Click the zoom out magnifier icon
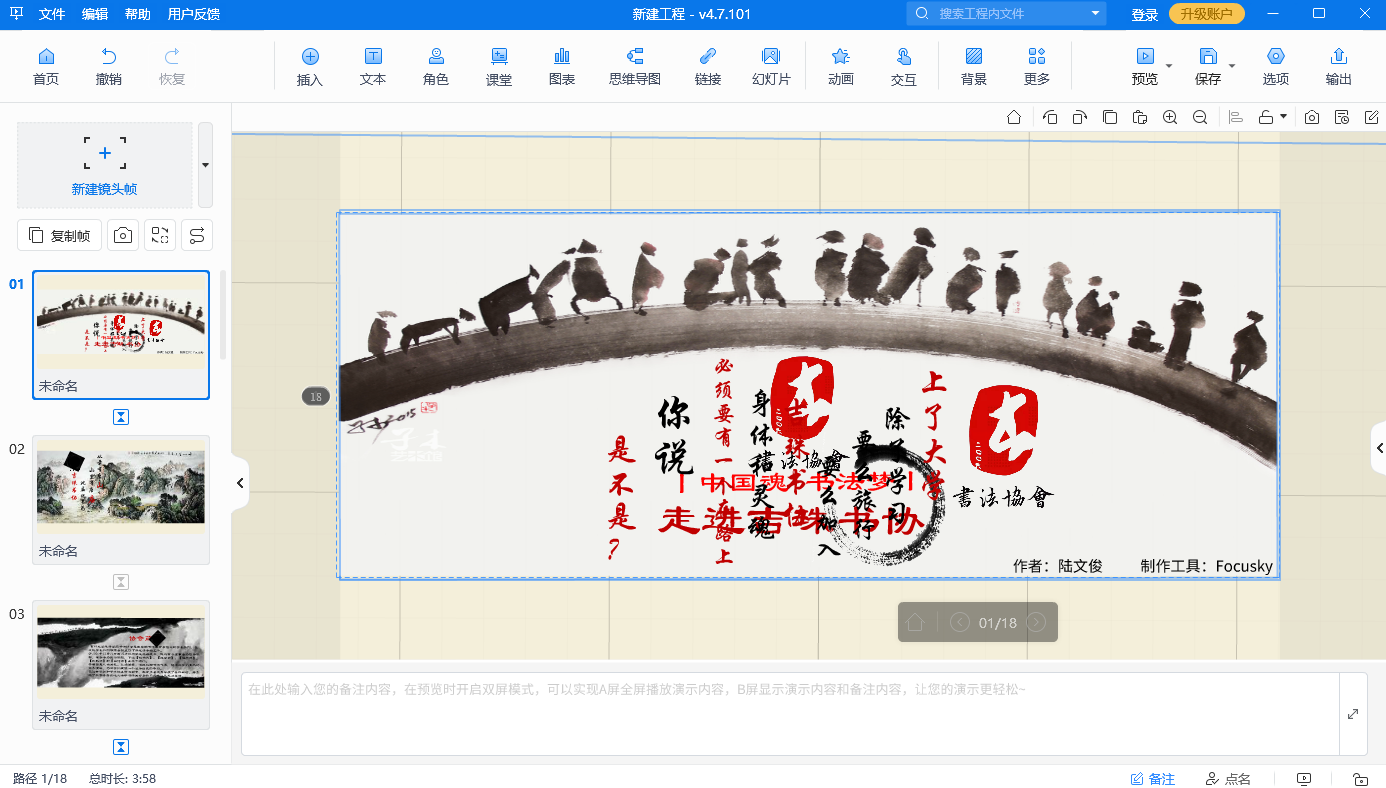This screenshot has width=1386, height=788. pyautogui.click(x=1200, y=117)
